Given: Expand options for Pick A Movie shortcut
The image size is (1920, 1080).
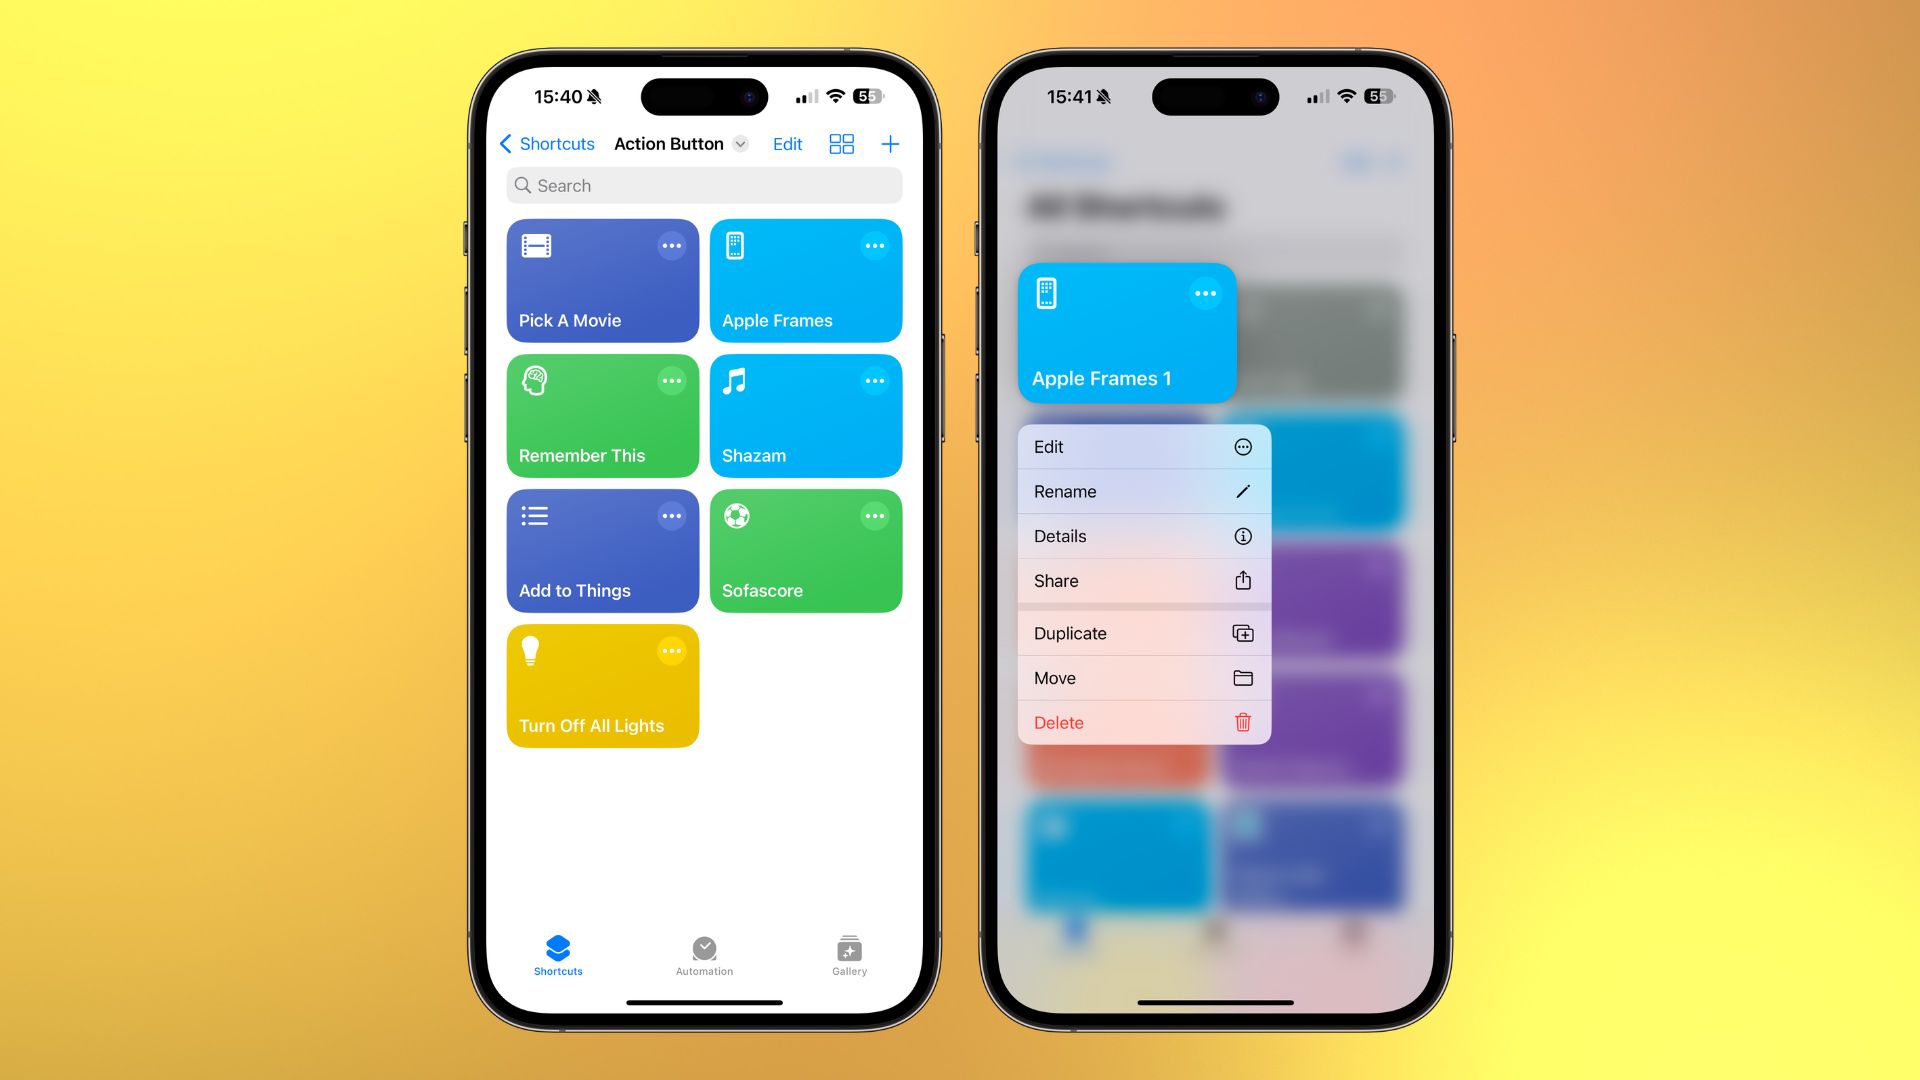Looking at the screenshot, I should click(x=673, y=245).
